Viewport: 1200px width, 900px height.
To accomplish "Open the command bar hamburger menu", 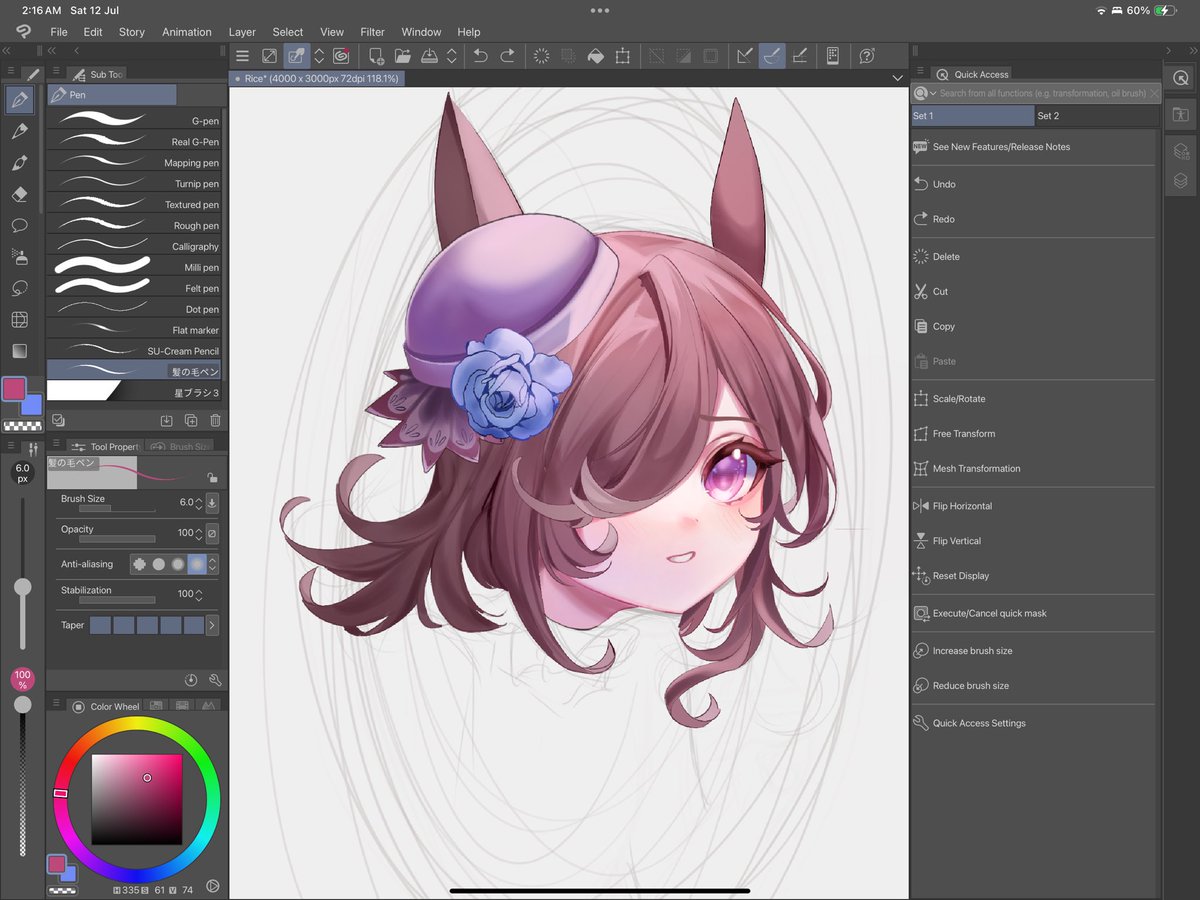I will [242, 56].
